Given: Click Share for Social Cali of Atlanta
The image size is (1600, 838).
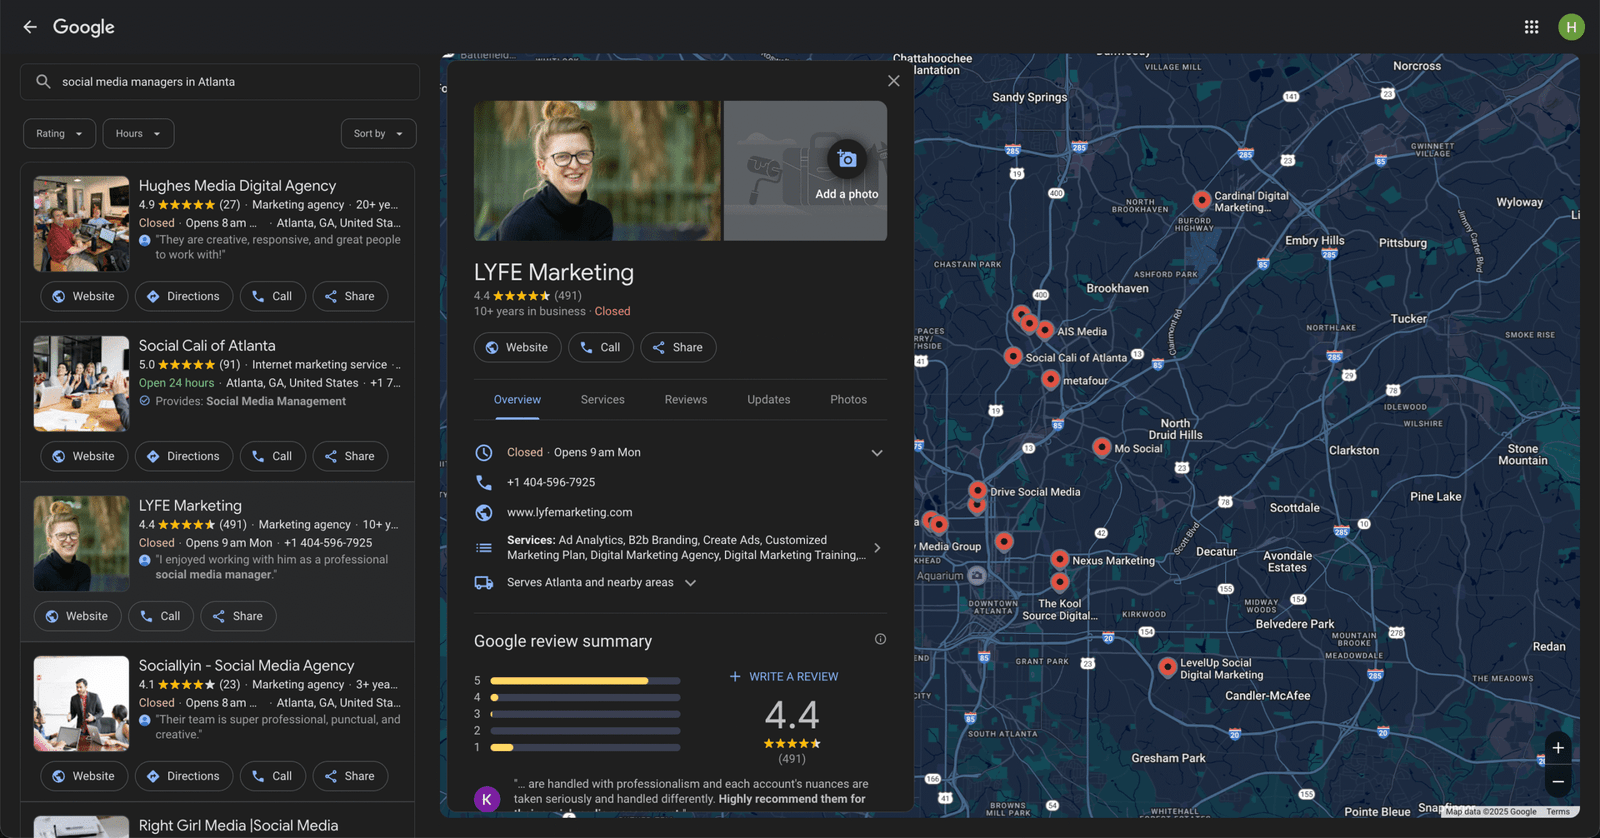Looking at the screenshot, I should (x=351, y=457).
